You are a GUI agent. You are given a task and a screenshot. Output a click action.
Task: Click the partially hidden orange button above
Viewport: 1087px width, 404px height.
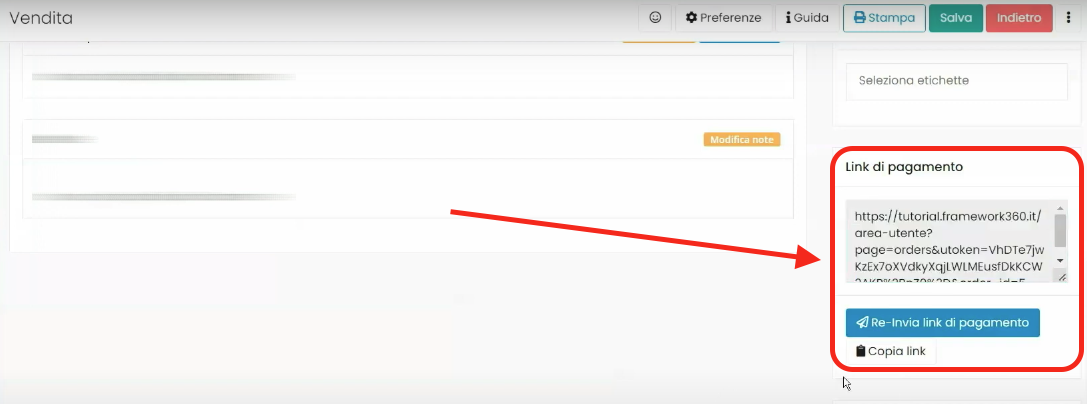[x=658, y=41]
